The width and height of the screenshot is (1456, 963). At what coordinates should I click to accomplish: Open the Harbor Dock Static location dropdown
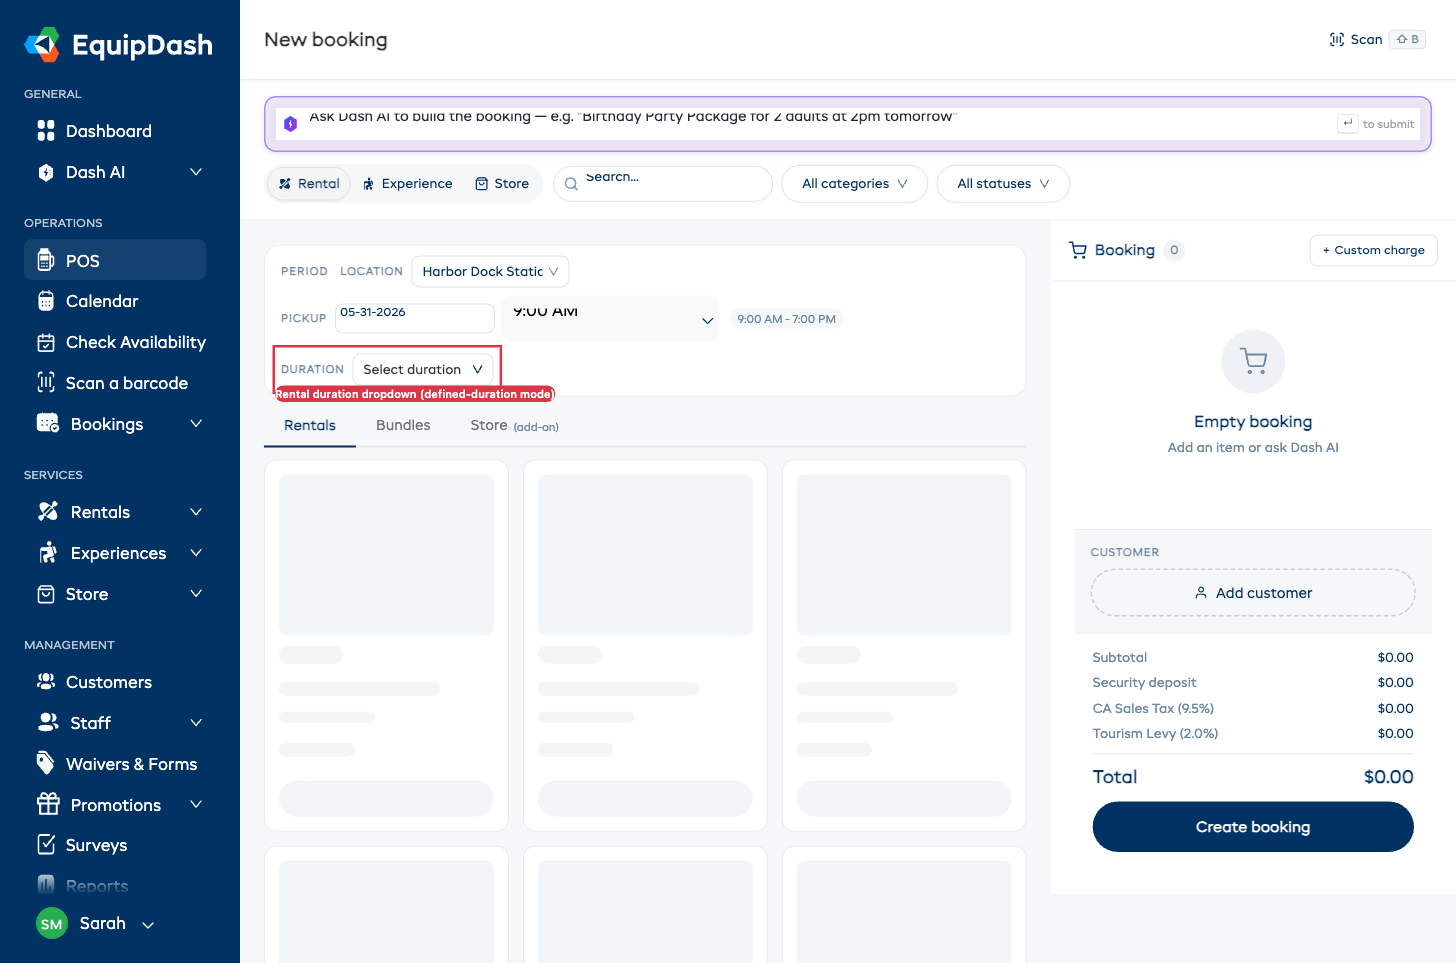tap(490, 271)
